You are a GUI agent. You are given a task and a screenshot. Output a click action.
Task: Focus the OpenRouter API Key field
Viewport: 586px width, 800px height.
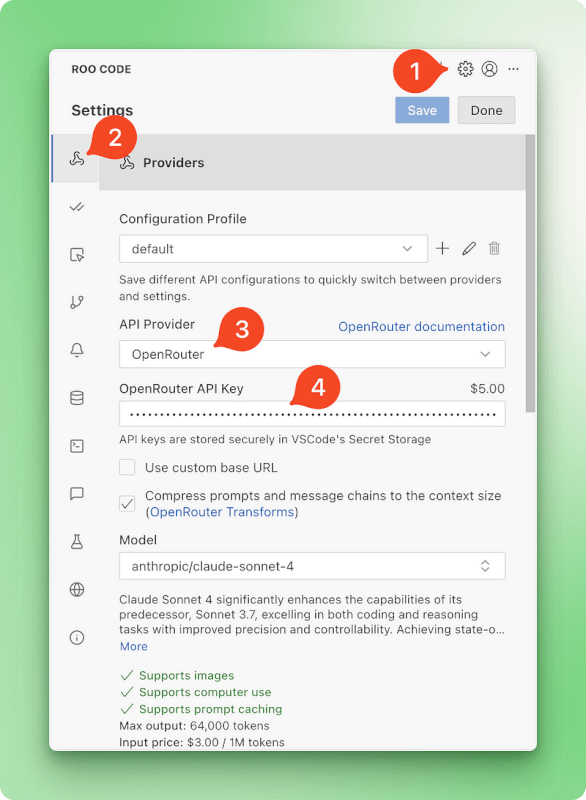pyautogui.click(x=312, y=414)
